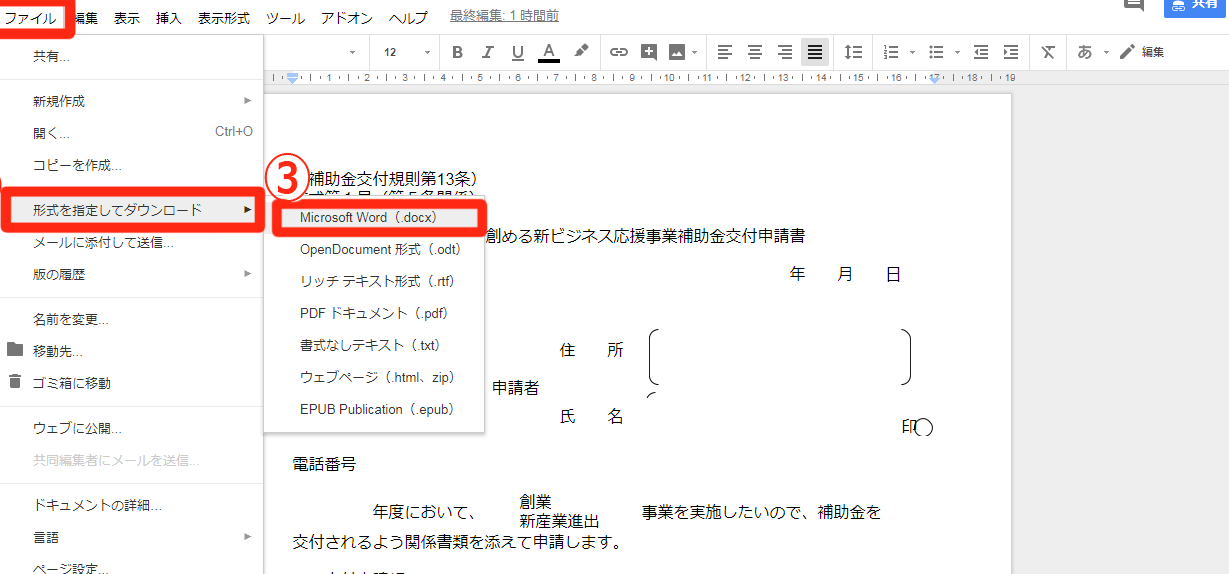Add a comment from toolbar

pos(648,52)
